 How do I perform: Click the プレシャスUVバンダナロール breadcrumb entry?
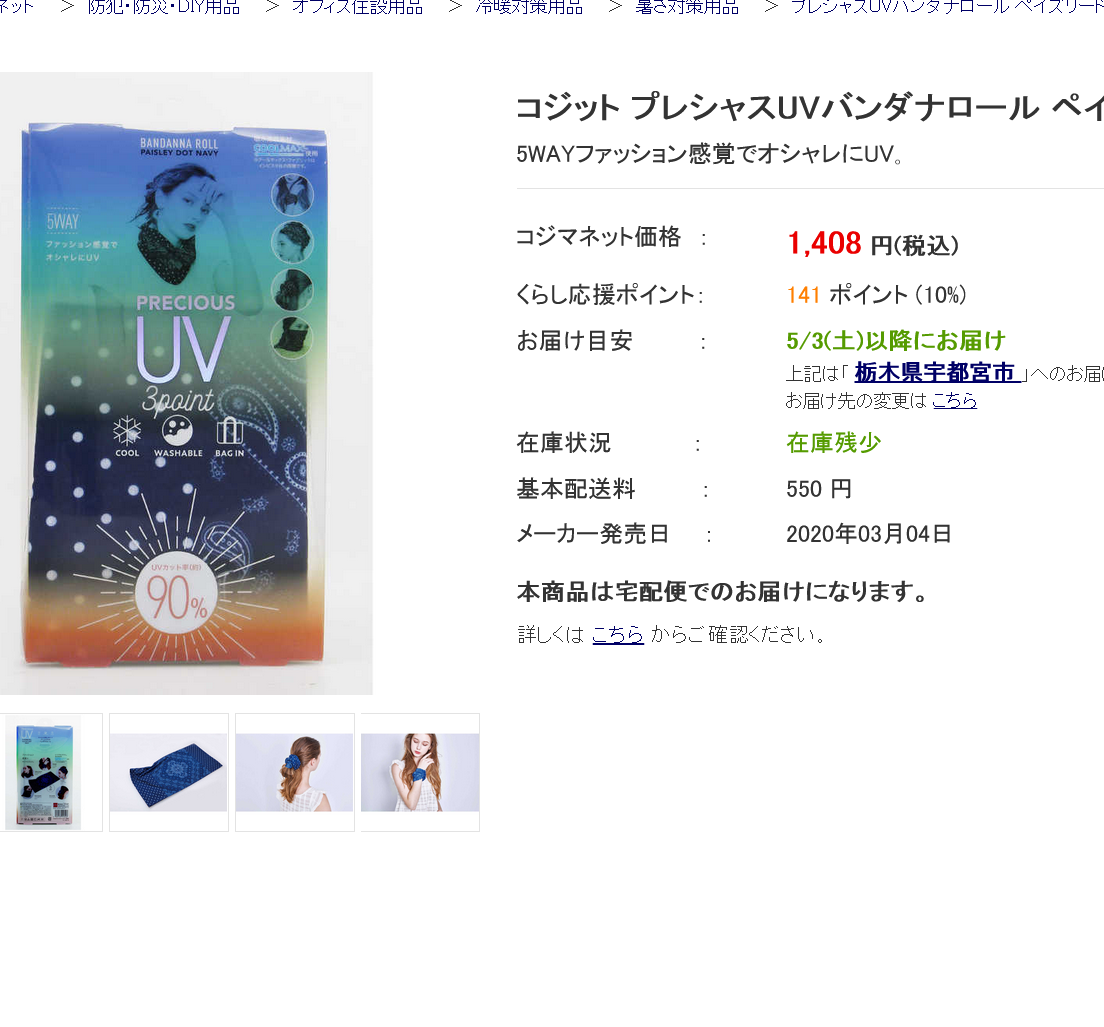tap(947, 7)
